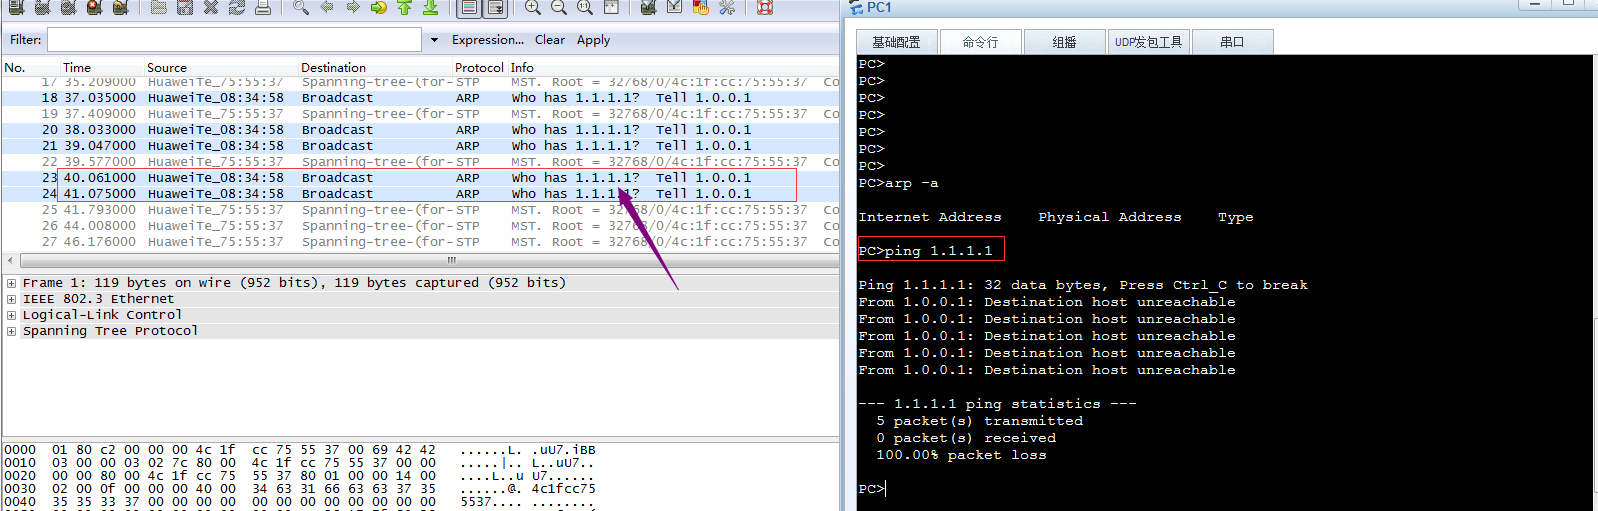1598x511 pixels.
Task: Clear the display filter
Action: click(550, 40)
